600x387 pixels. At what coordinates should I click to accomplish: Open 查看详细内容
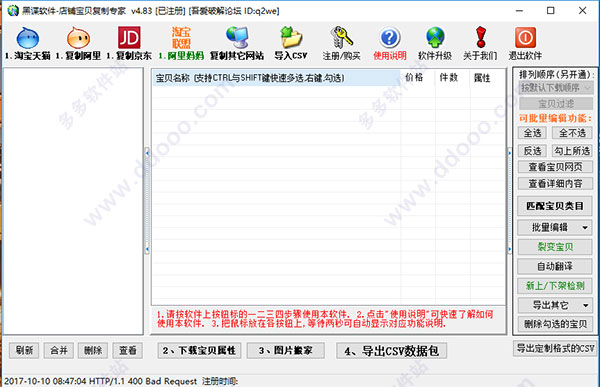(x=555, y=184)
